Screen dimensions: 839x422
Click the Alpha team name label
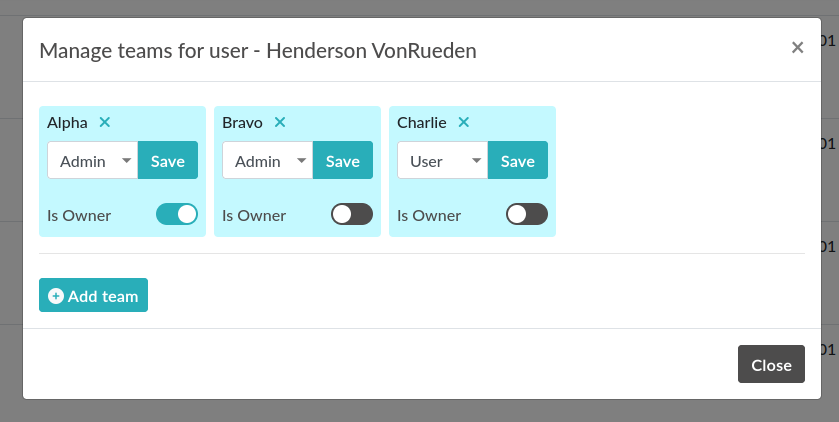(67, 123)
